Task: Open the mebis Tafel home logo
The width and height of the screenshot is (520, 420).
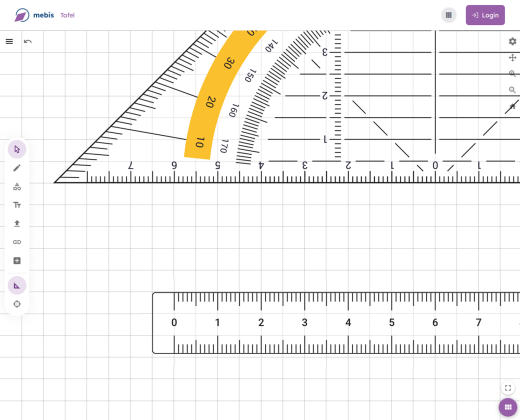Action: 45,15
